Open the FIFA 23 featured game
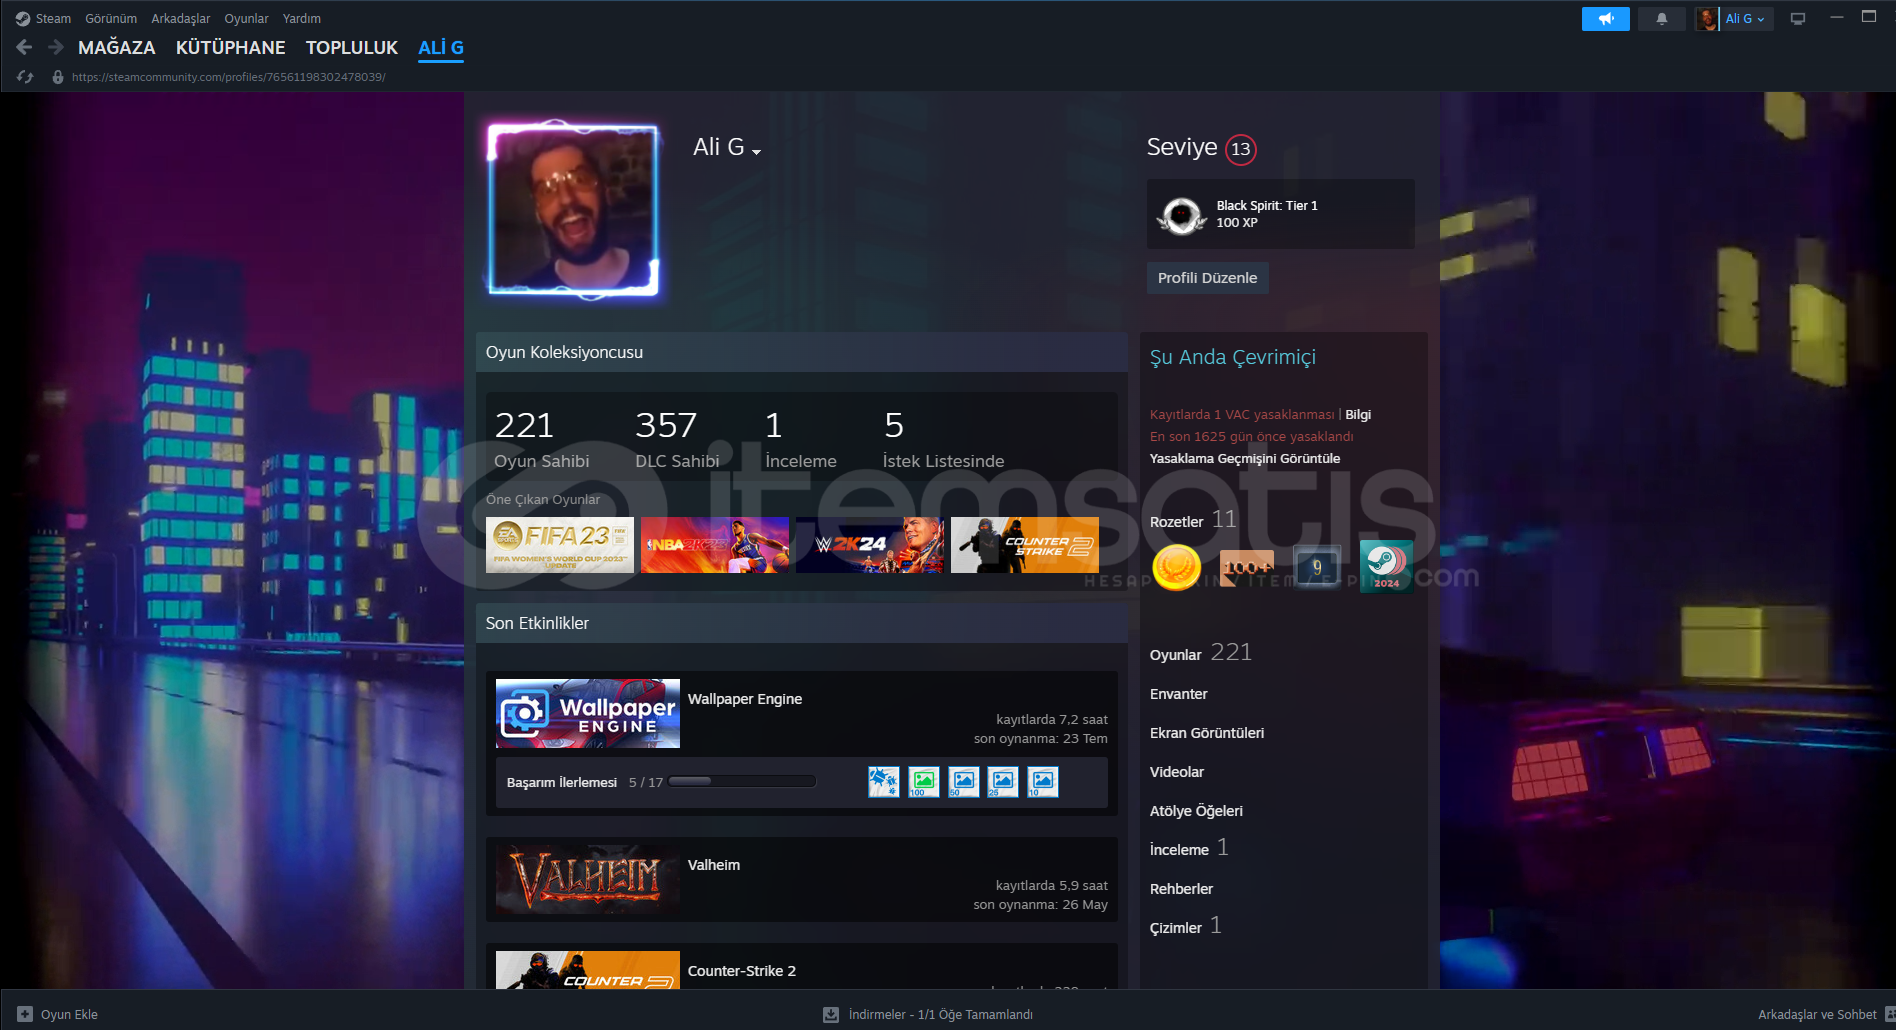 pos(560,545)
